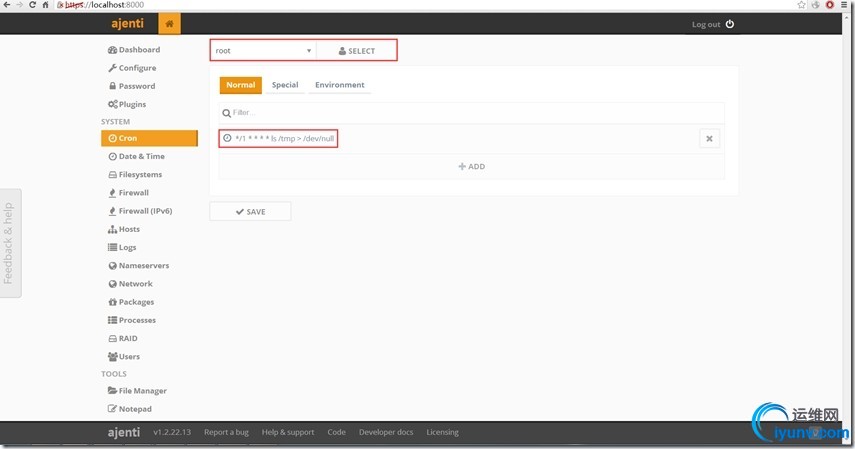Click Report a bug footer link
Viewport: 855px width, 449px height.
point(226,432)
